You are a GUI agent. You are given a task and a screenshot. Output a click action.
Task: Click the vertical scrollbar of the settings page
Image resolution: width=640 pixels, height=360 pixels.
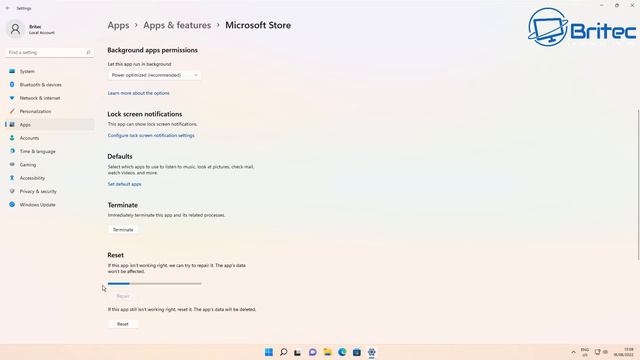coord(638,184)
